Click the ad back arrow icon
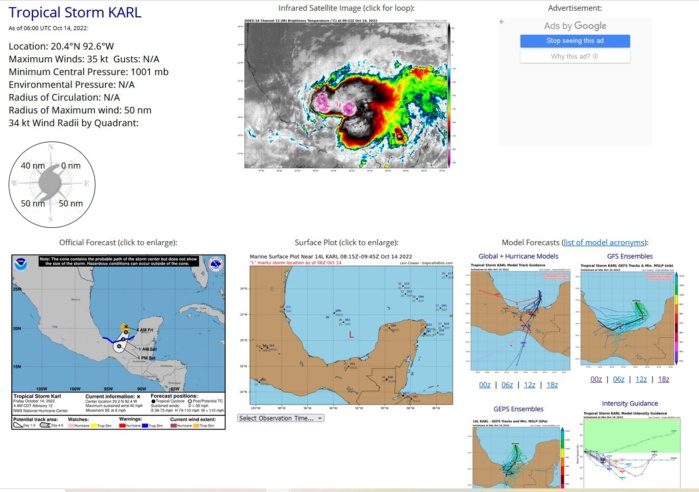699x492 pixels. coord(502,21)
